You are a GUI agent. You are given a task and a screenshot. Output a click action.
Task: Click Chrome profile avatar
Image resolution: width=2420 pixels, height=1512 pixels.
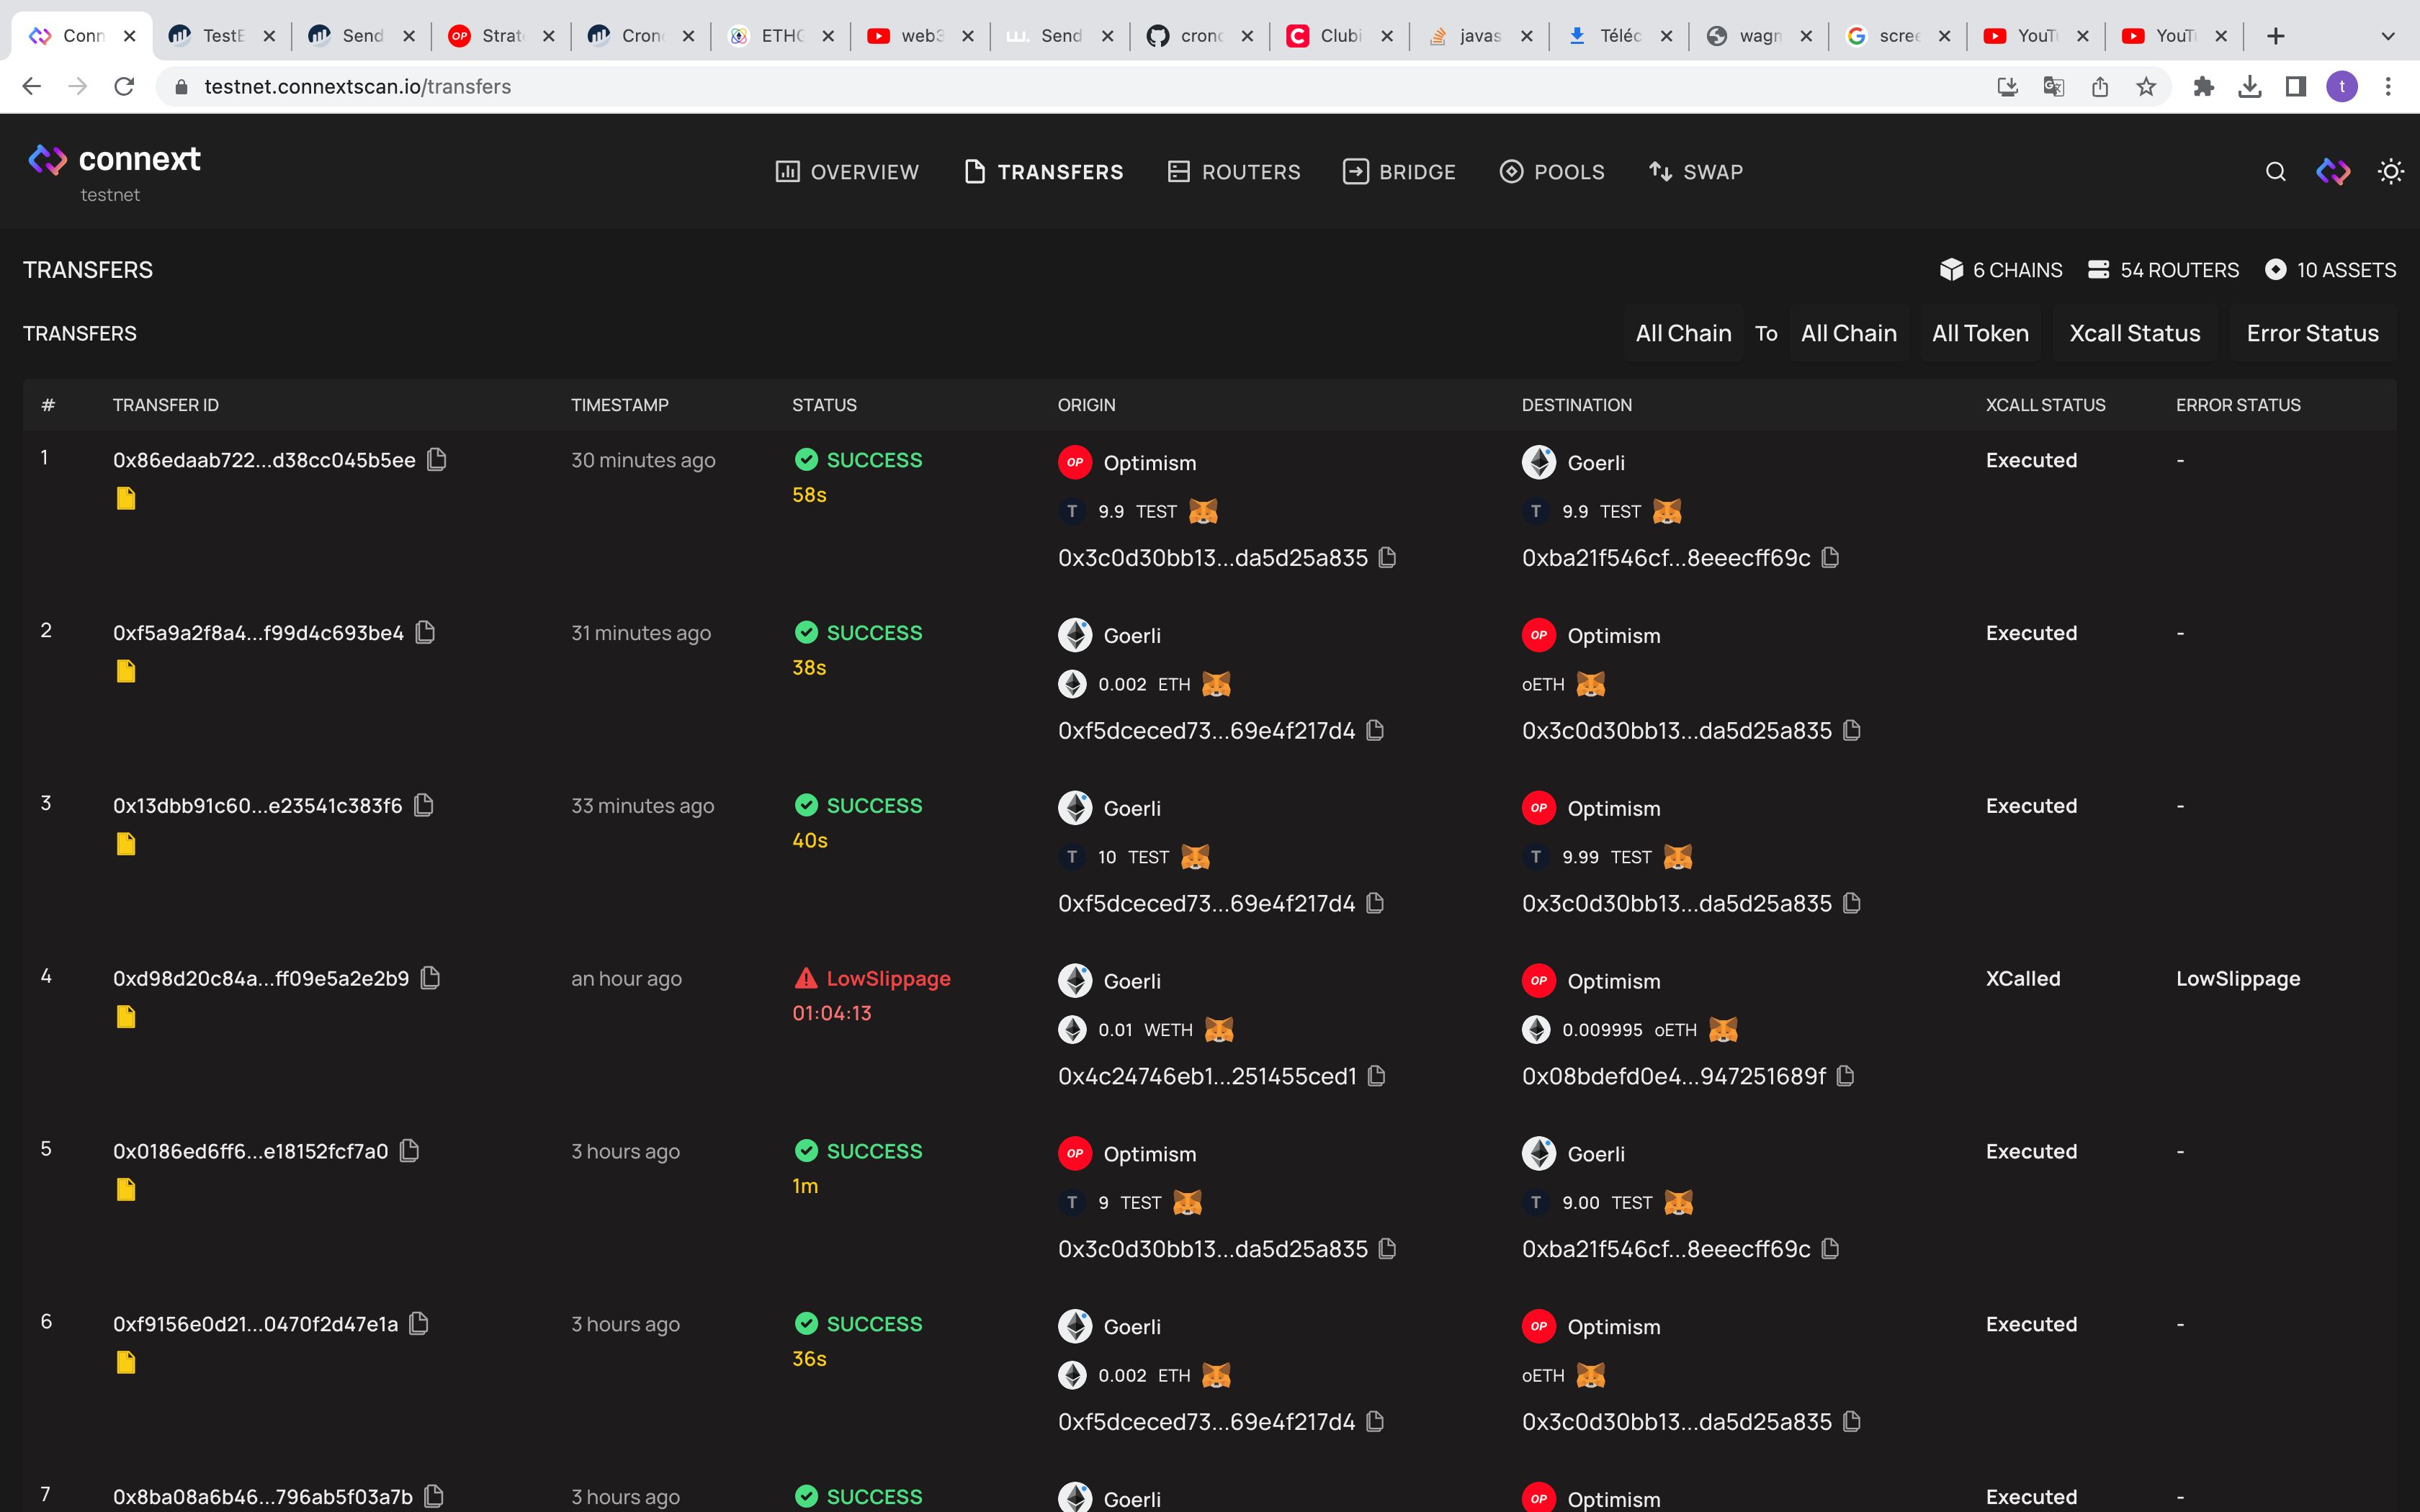click(2342, 87)
